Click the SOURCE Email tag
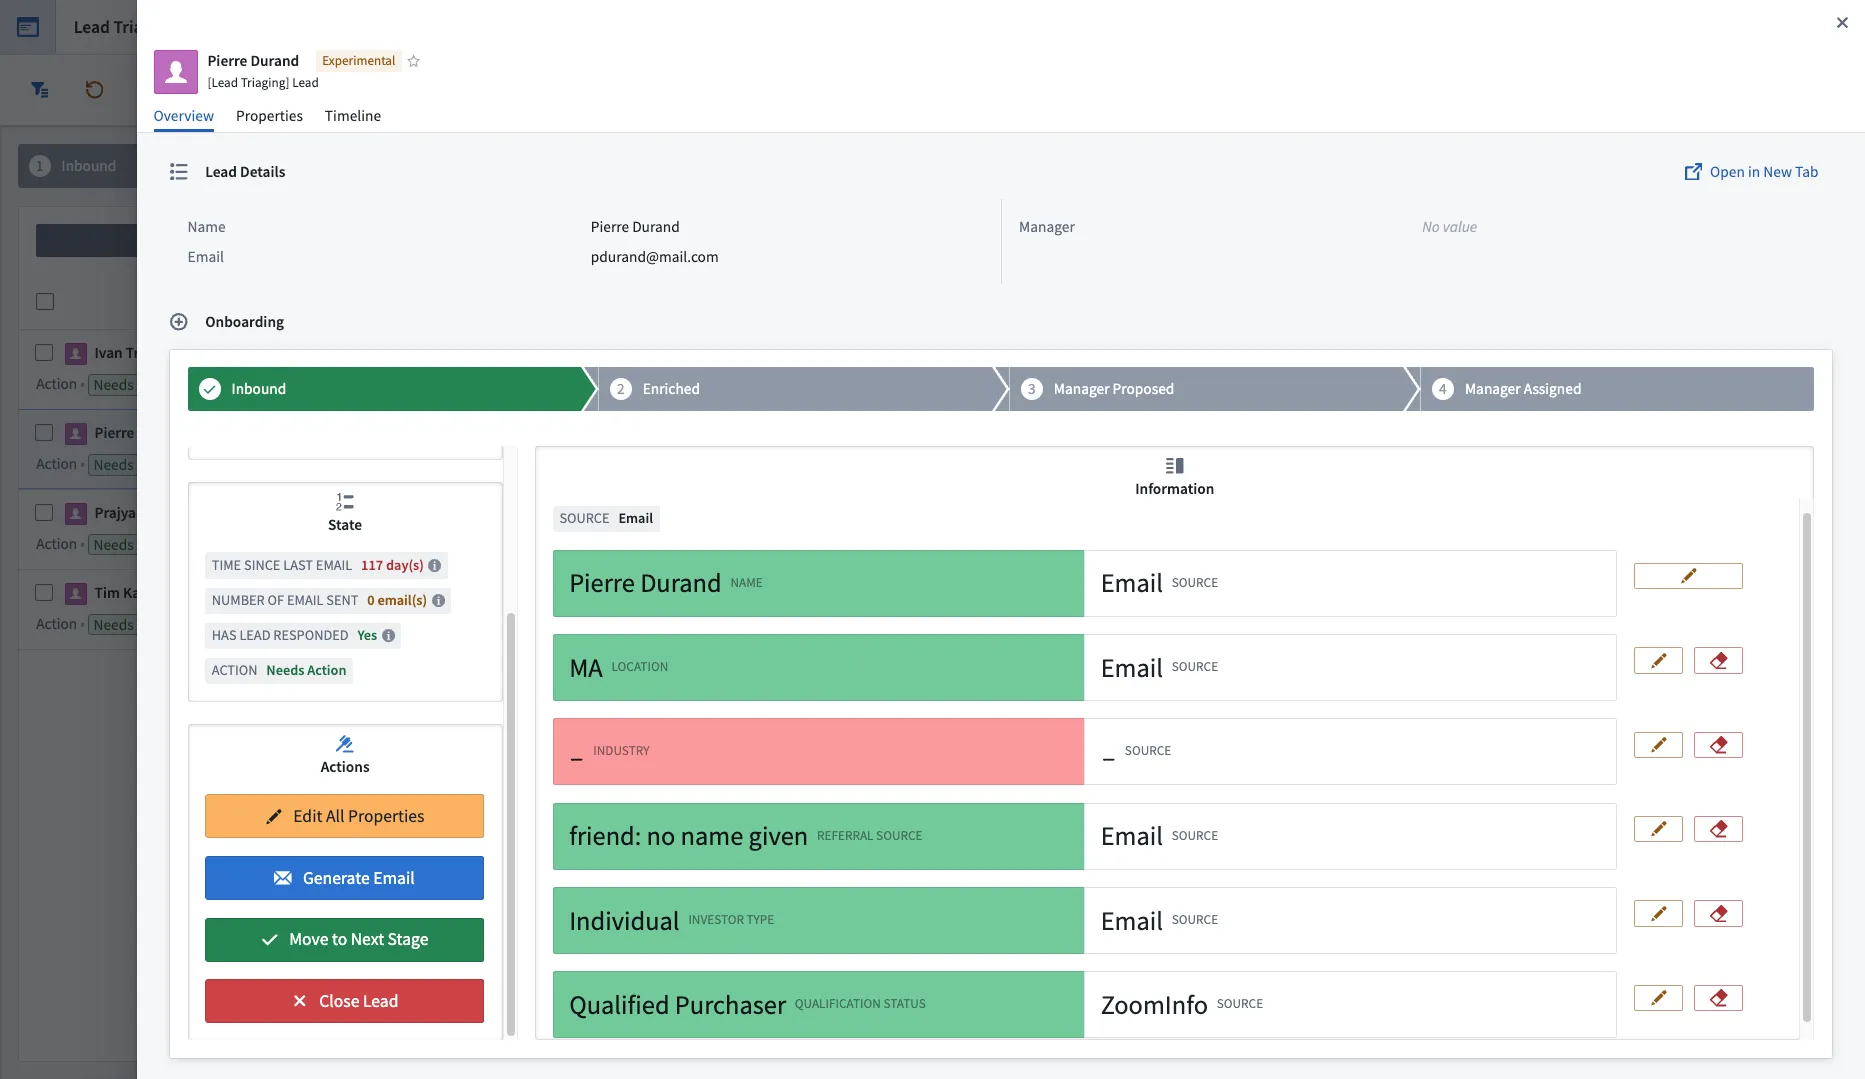1865x1079 pixels. pyautogui.click(x=606, y=518)
